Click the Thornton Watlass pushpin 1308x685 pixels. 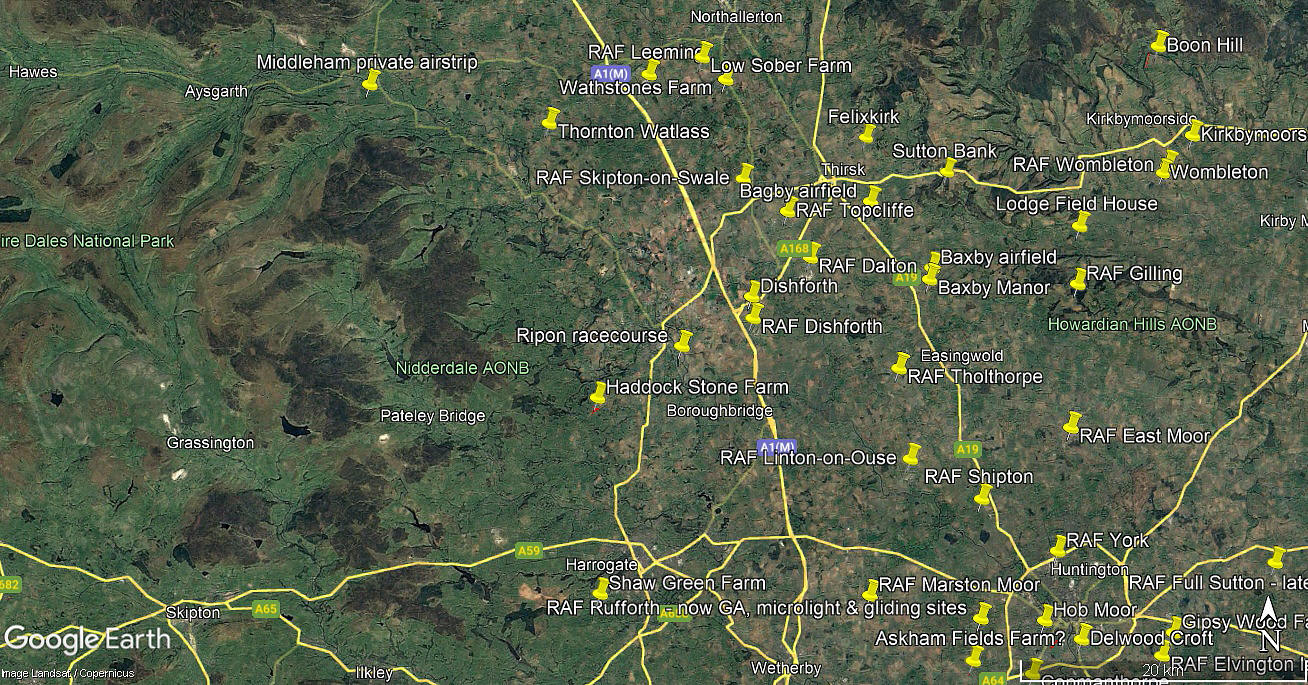(550, 118)
